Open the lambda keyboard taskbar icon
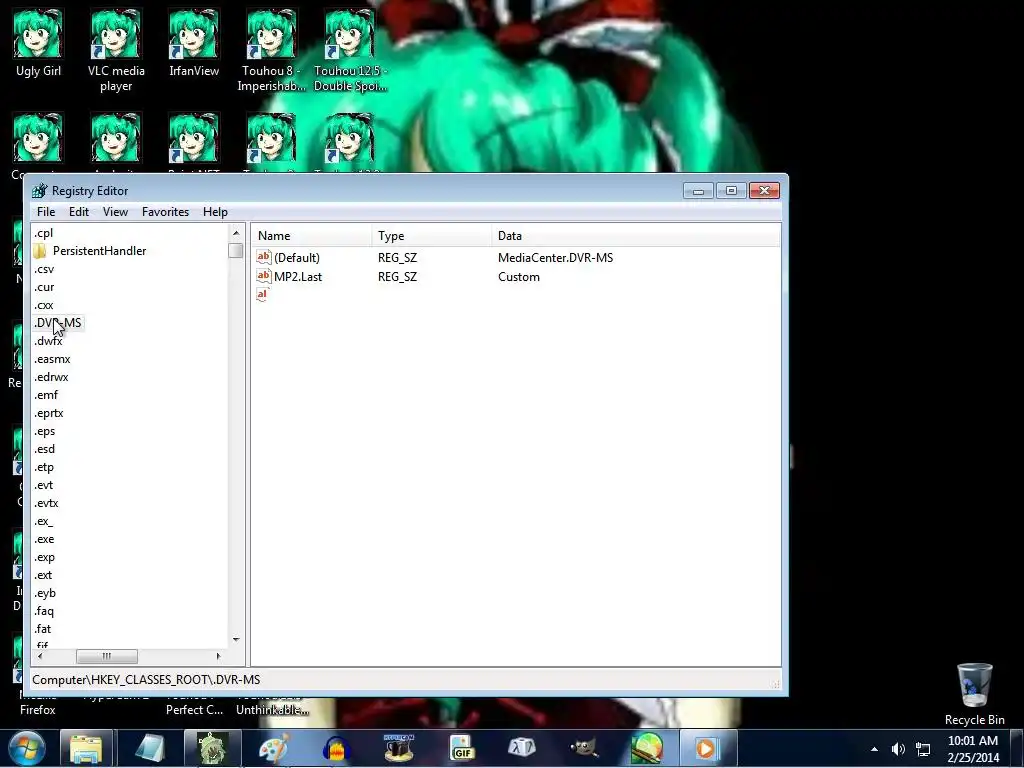The image size is (1024, 768). point(522,749)
